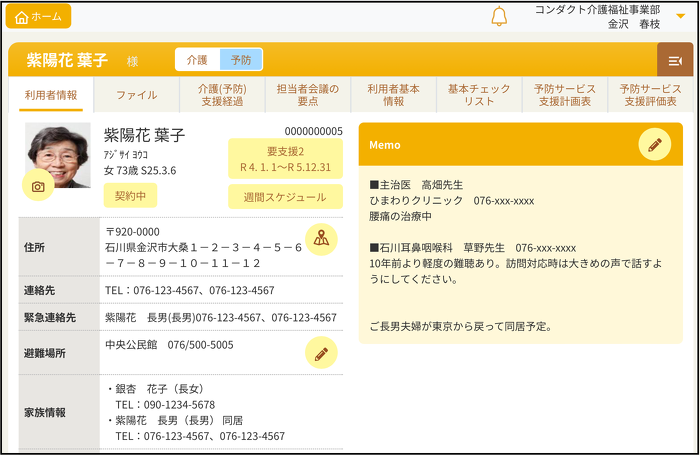Go to 利用者基本情報 tab
This screenshot has height=455, width=700.
393,95
